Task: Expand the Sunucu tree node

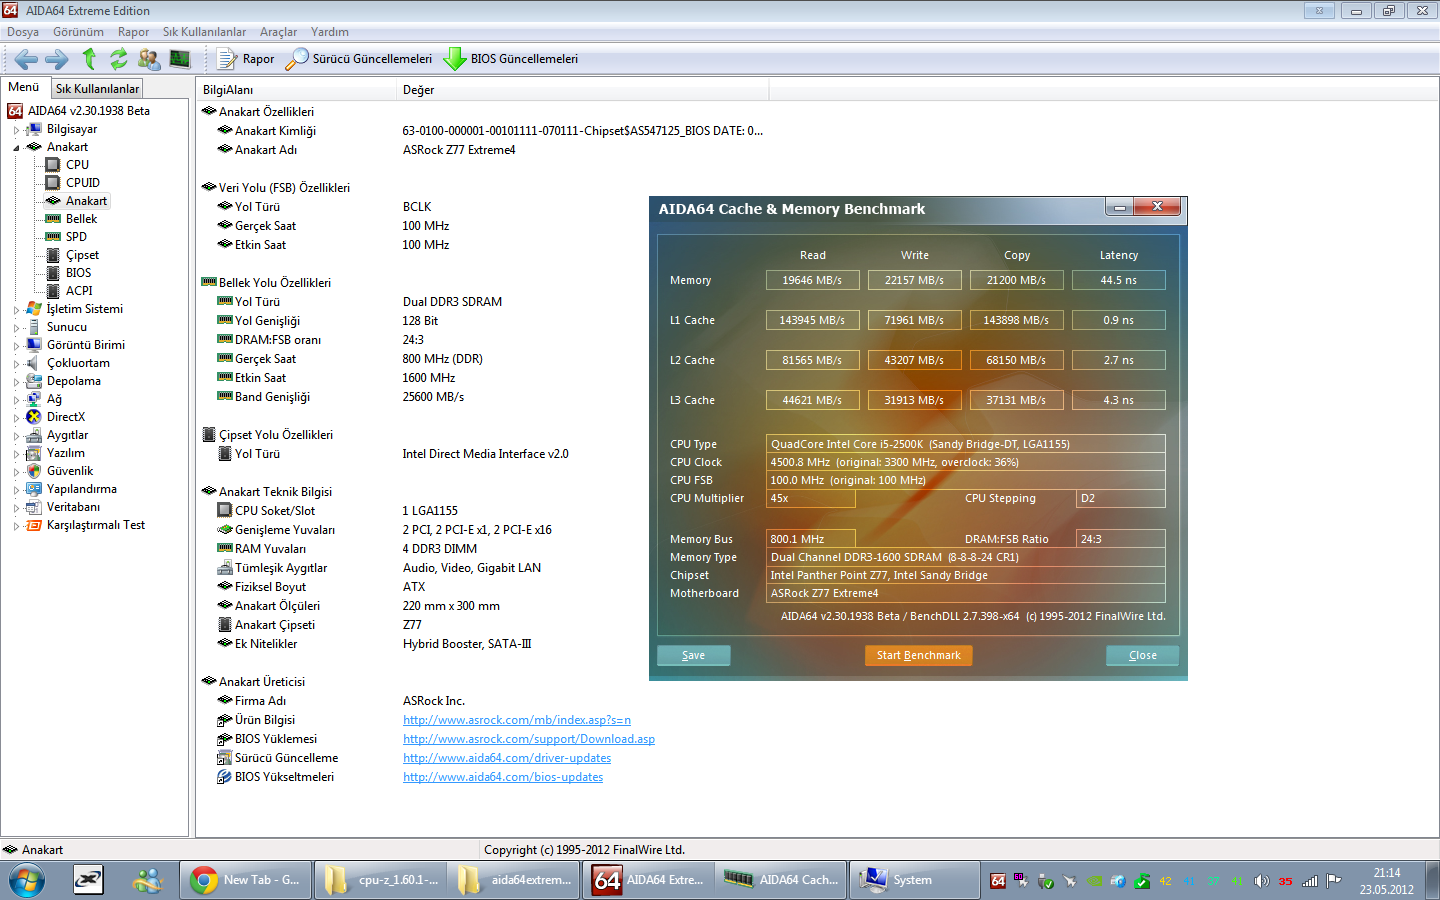Action: 16,328
